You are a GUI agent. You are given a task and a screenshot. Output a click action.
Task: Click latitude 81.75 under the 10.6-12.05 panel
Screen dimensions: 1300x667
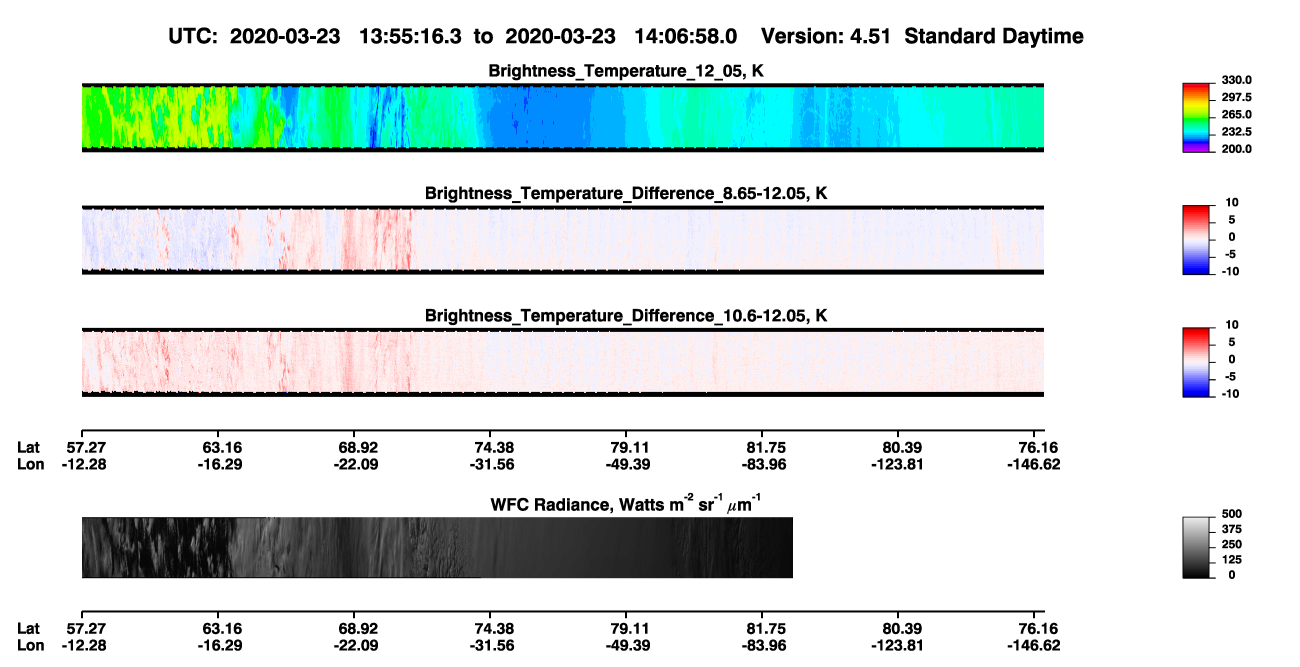[x=766, y=446]
